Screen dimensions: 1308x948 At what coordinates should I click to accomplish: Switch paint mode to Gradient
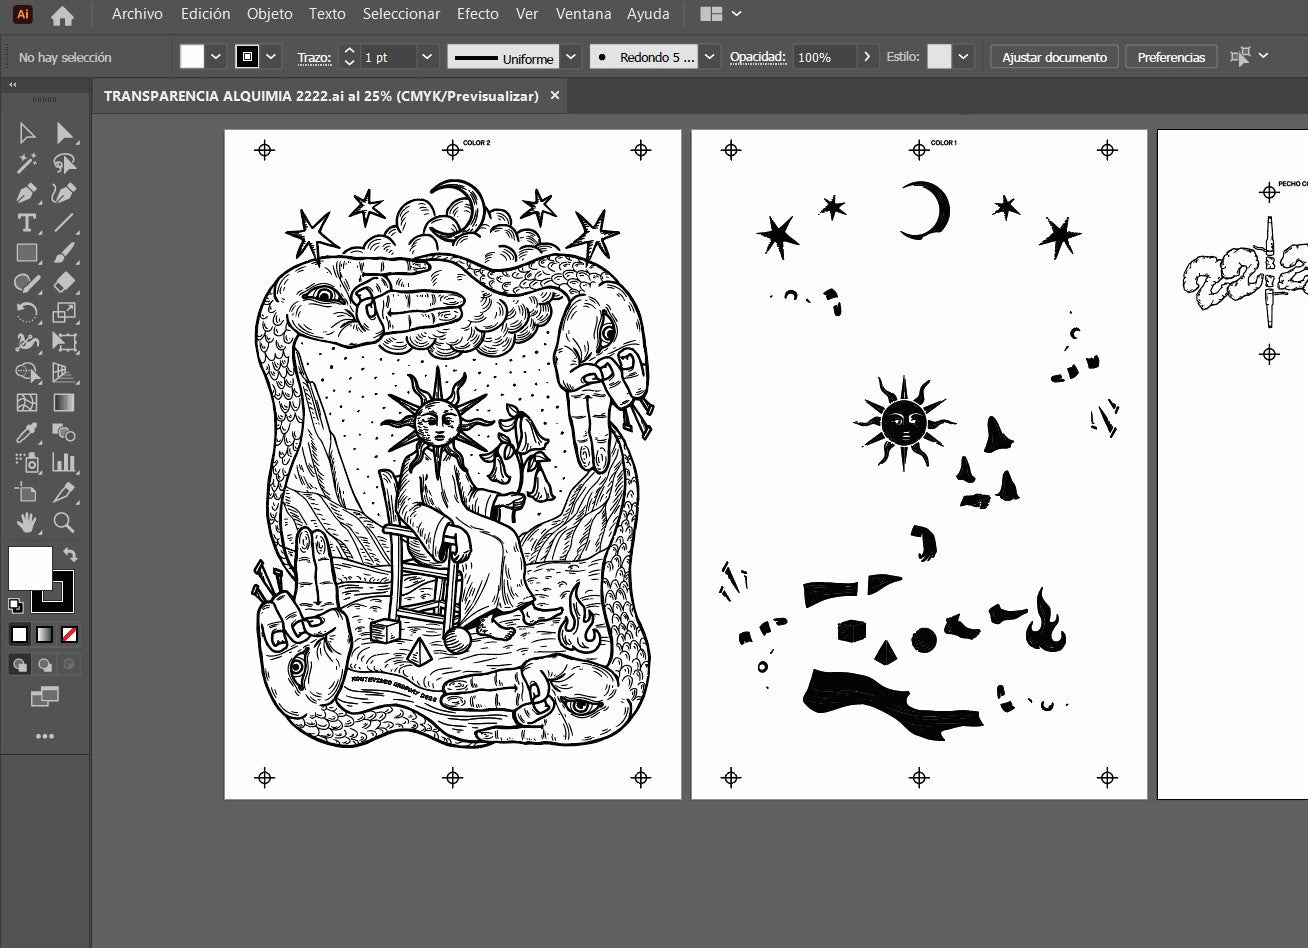(x=45, y=634)
